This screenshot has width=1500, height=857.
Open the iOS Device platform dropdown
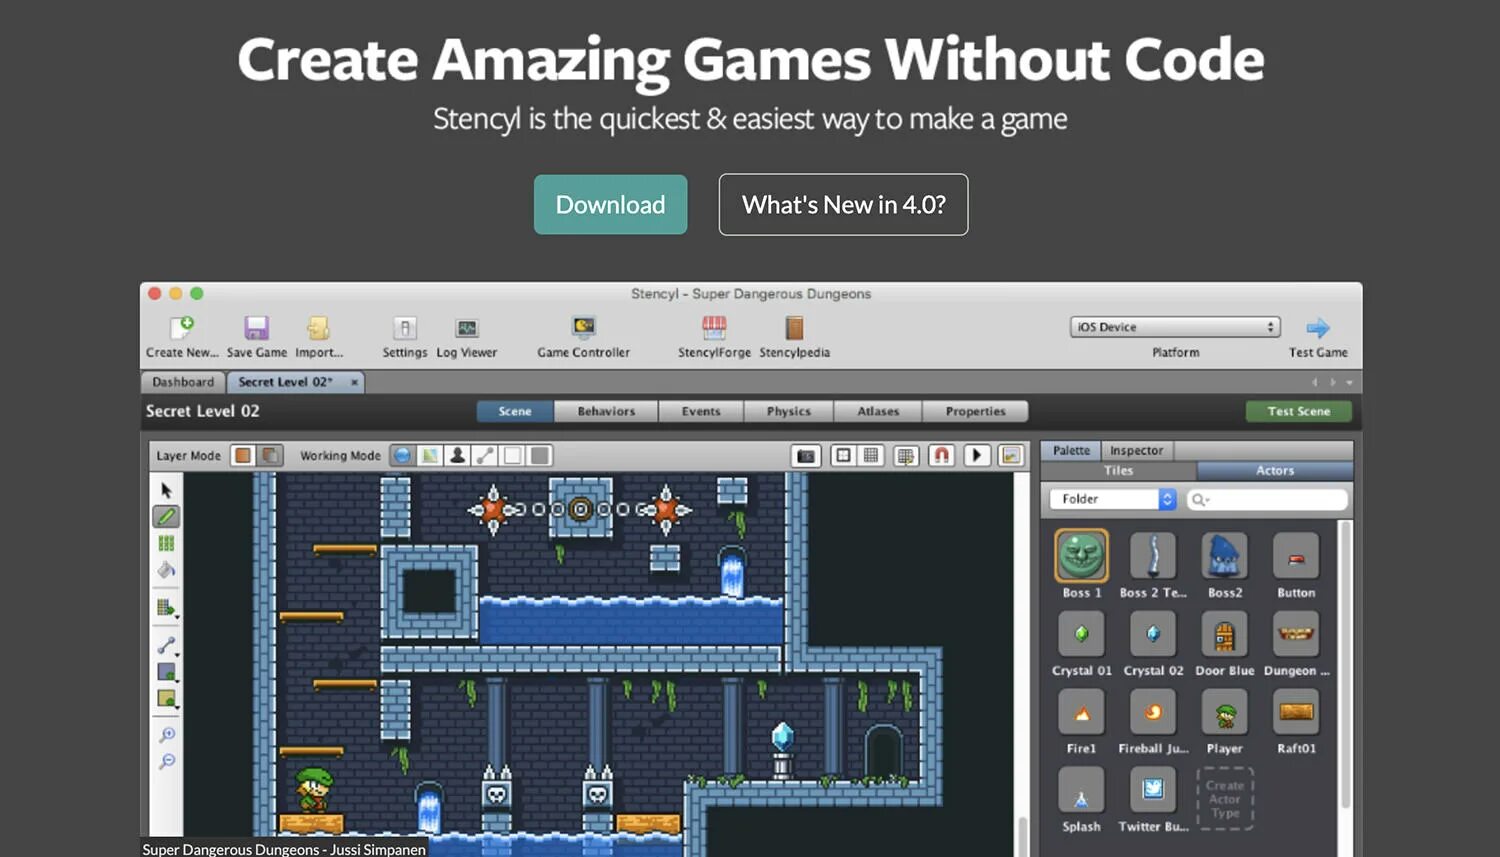tap(1175, 327)
